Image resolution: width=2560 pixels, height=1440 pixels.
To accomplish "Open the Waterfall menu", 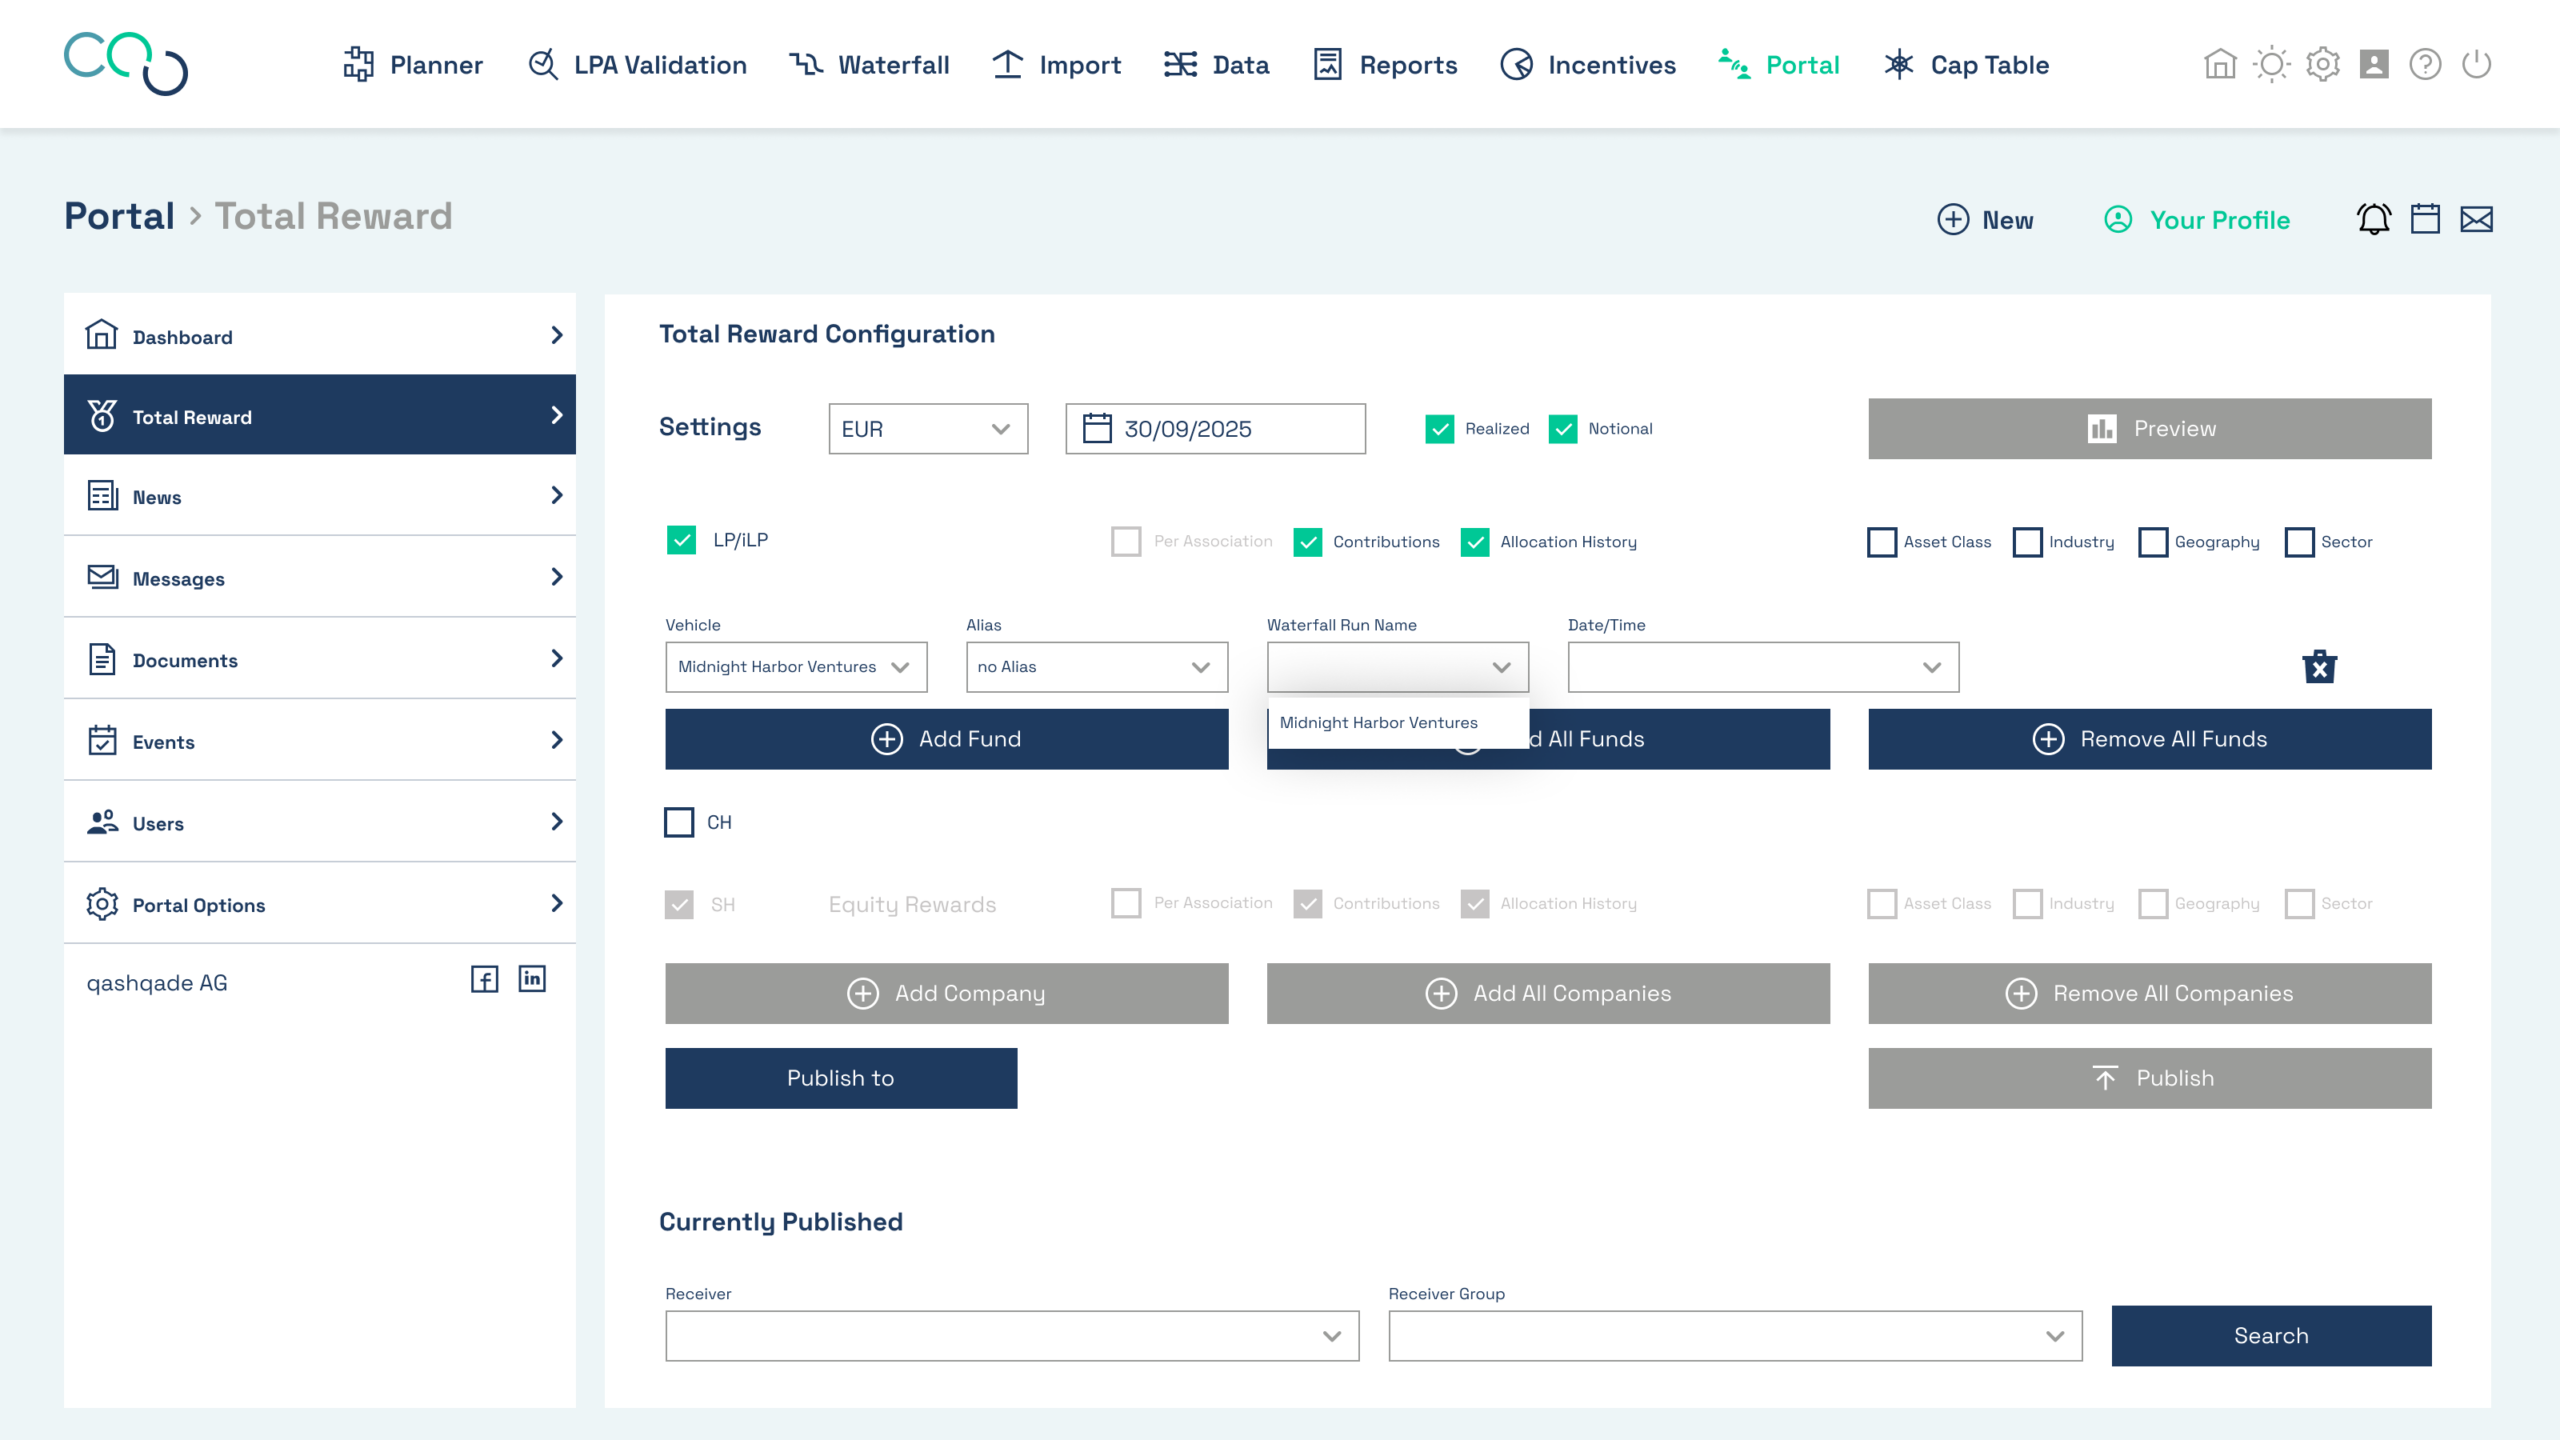I will point(869,65).
